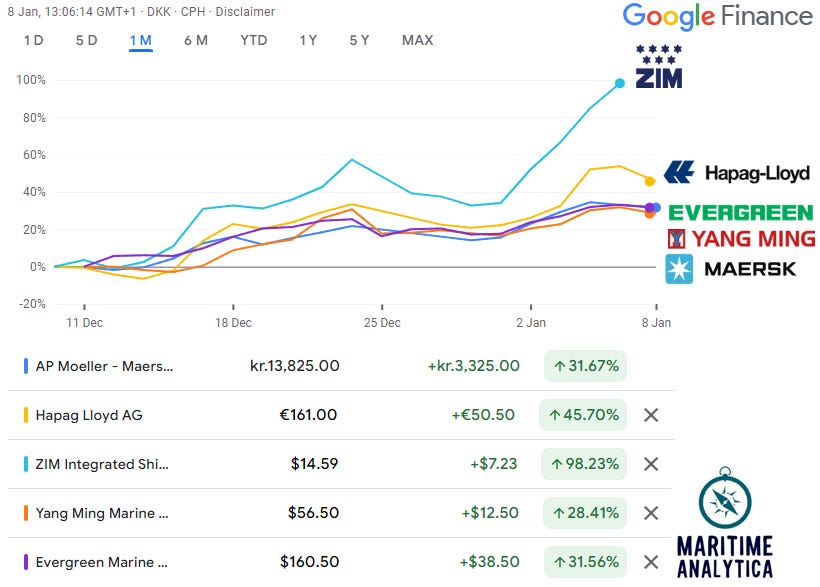
Task: Click the Hapag-Lloyd yellow endpoint dot
Action: pyautogui.click(x=650, y=181)
